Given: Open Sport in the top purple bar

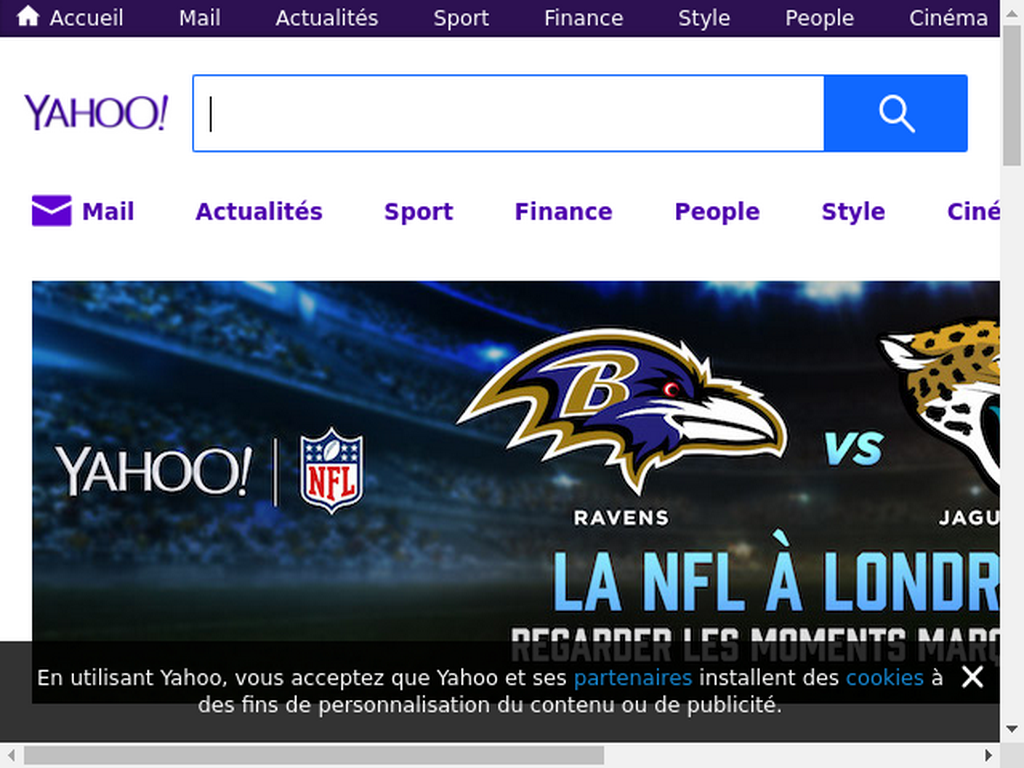Looking at the screenshot, I should coord(461,18).
